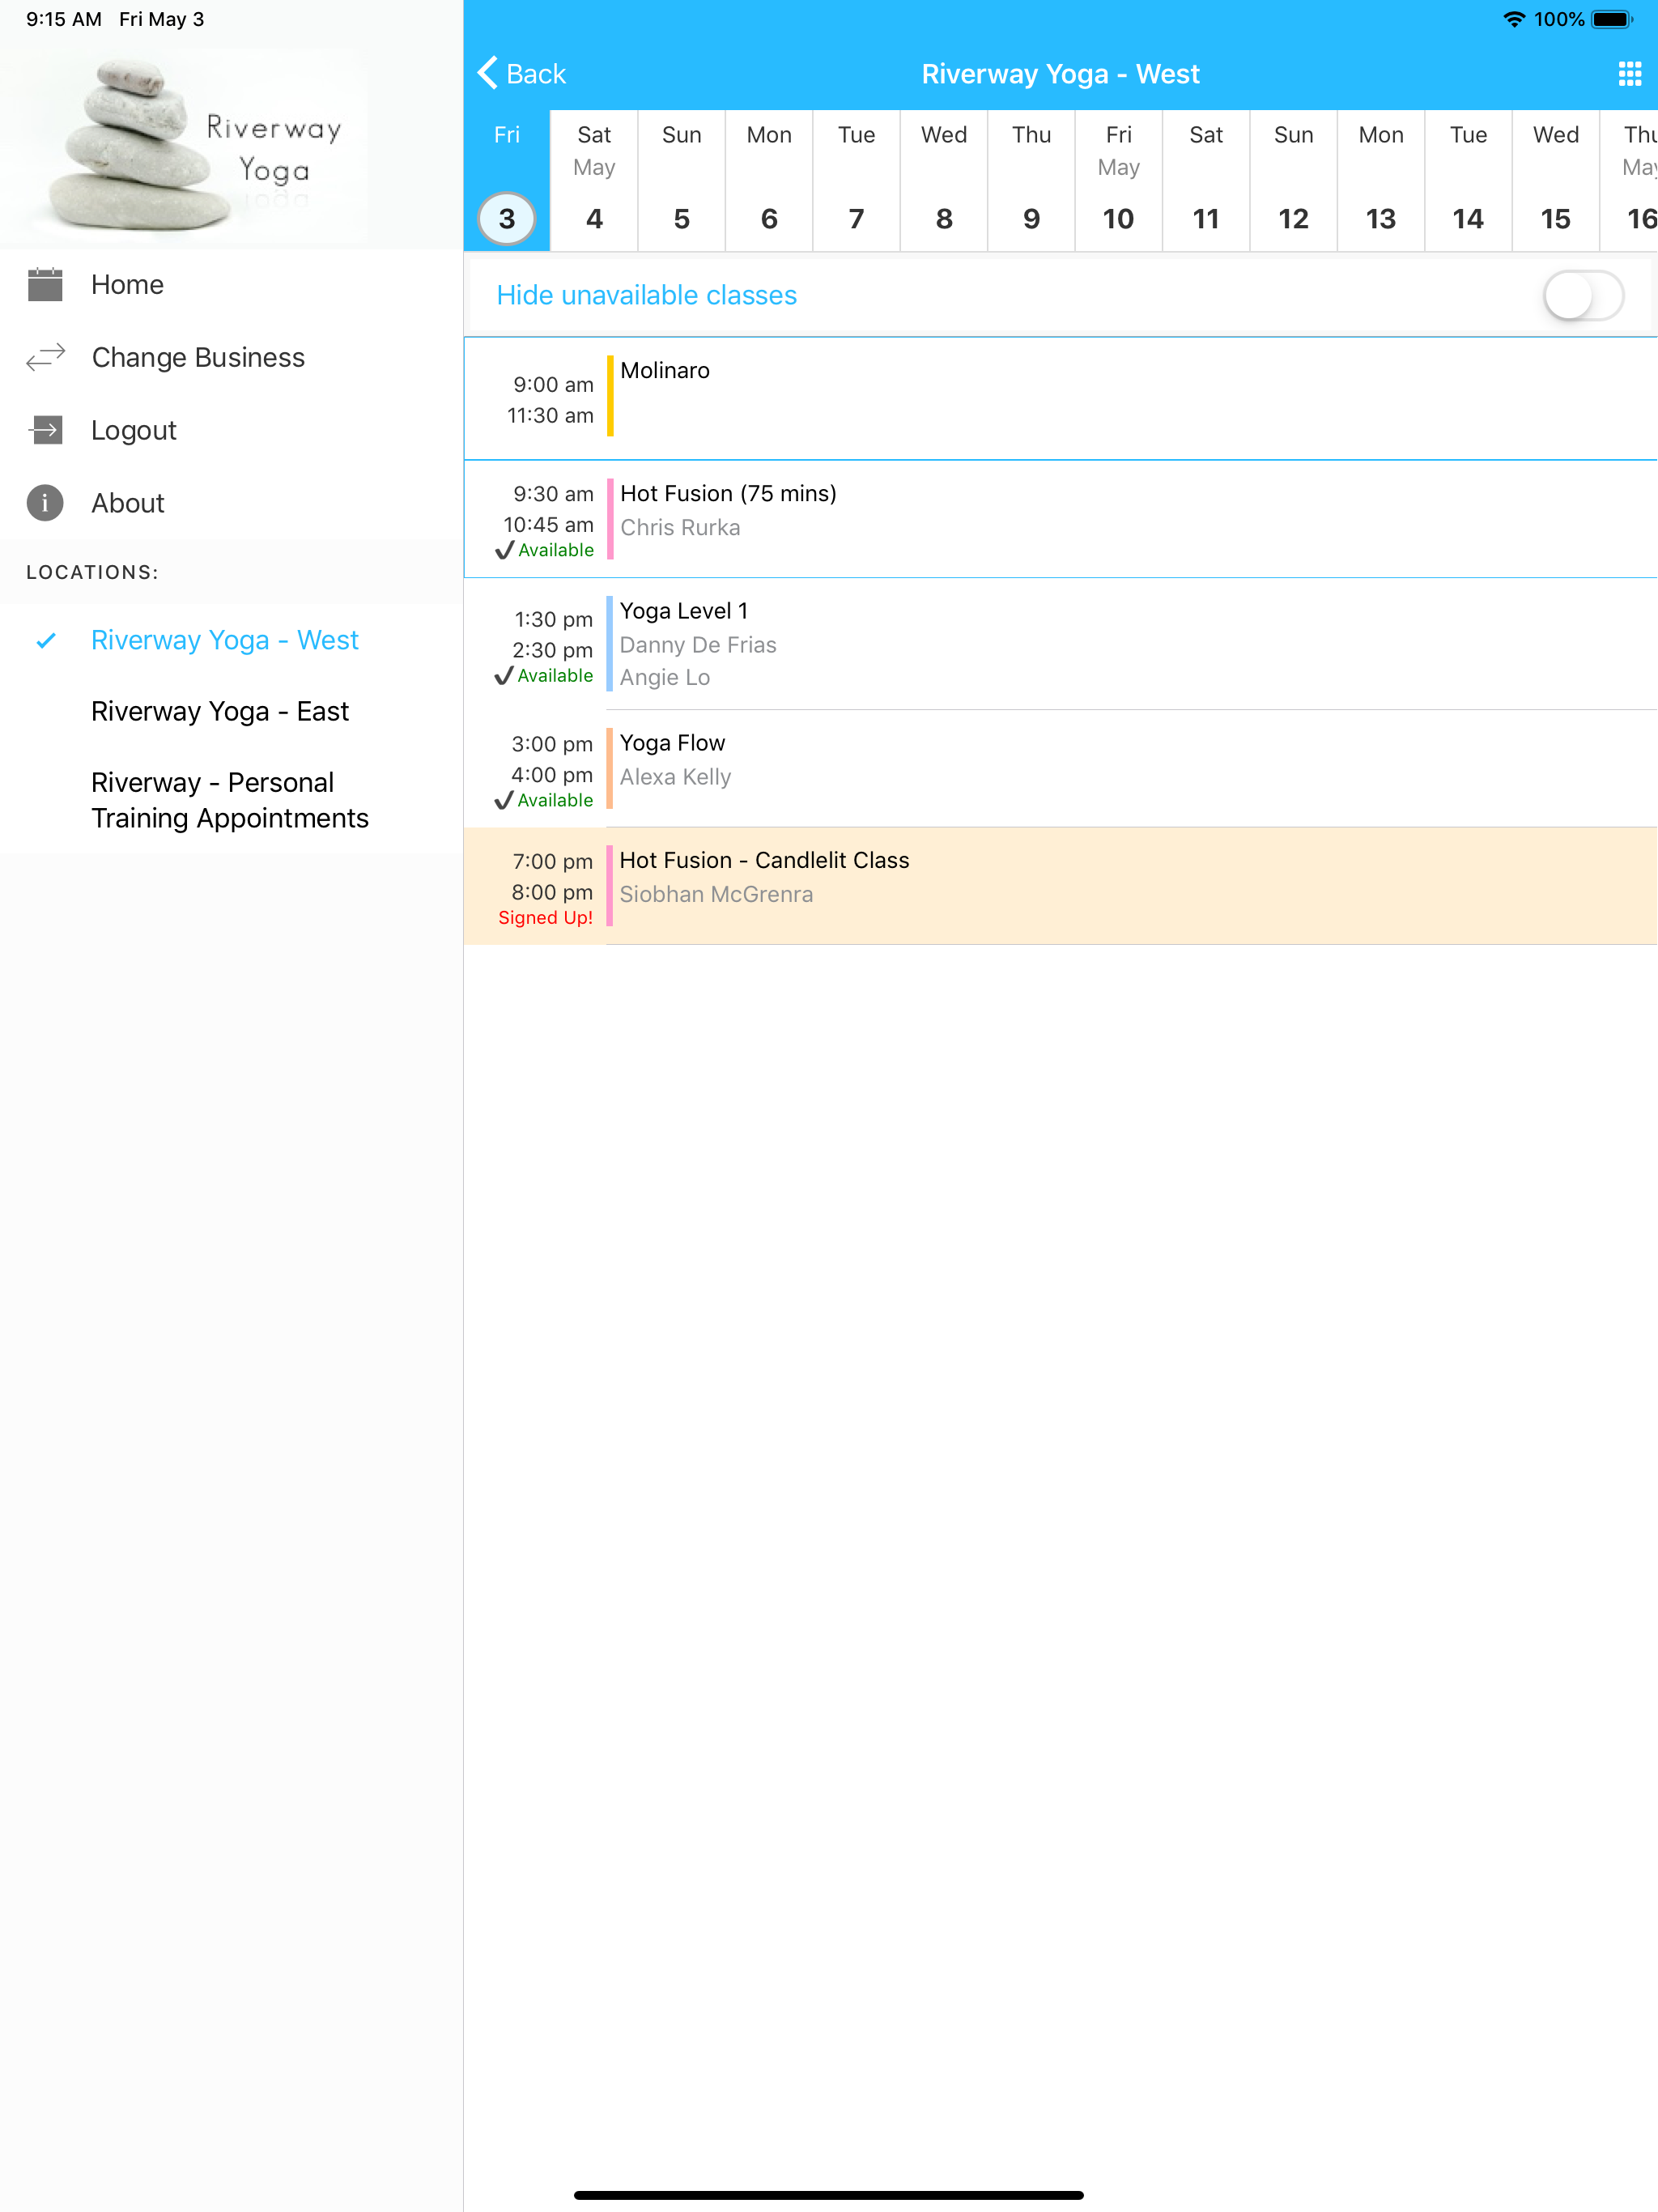Image resolution: width=1658 pixels, height=2212 pixels.
Task: Click the Signed Up! status label
Action: [x=545, y=918]
